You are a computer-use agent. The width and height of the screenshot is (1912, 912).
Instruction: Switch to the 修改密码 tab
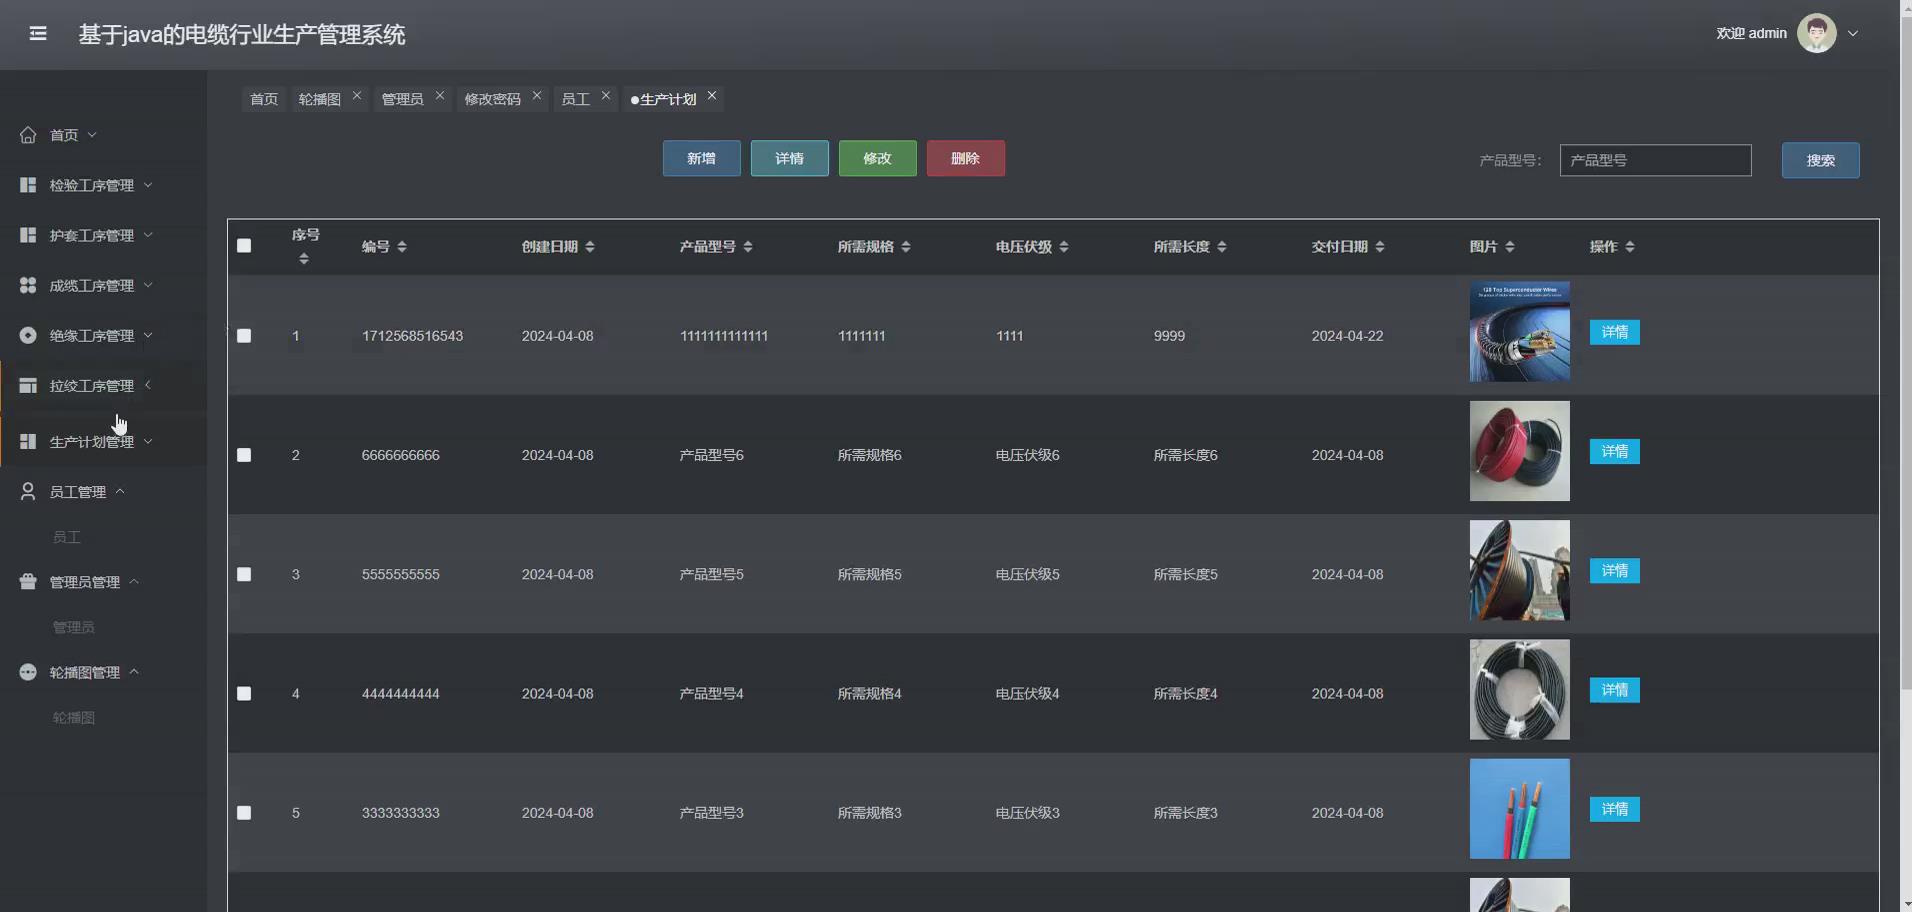pos(492,99)
